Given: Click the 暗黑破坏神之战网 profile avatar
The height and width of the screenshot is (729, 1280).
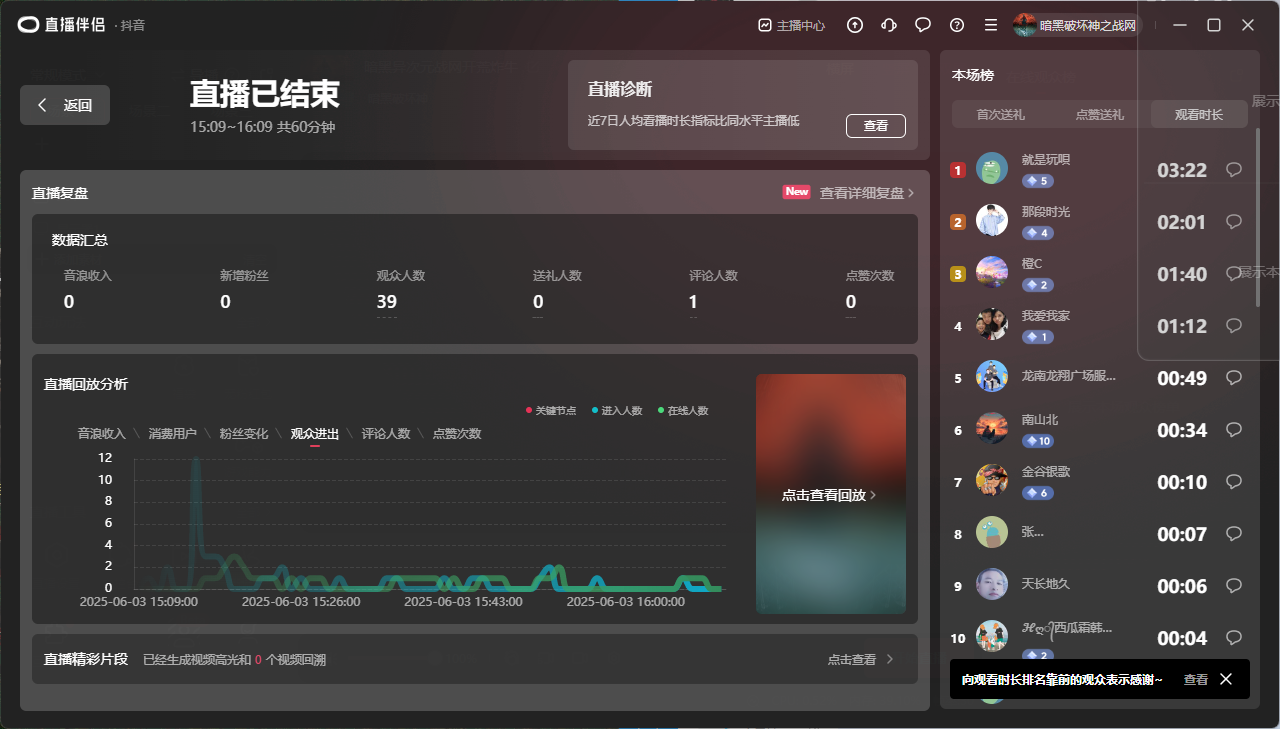Looking at the screenshot, I should coord(1024,25).
